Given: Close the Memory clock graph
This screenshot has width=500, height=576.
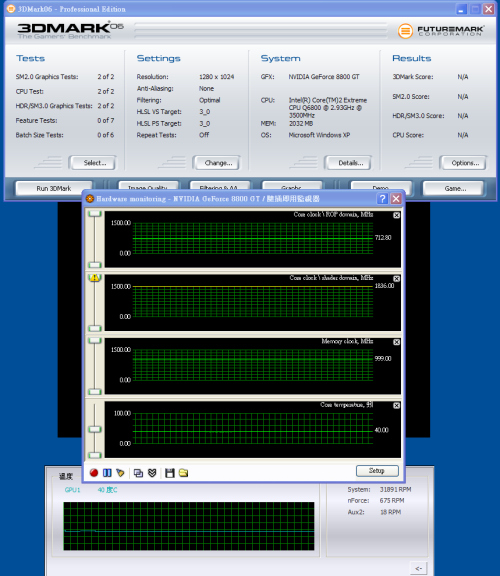Looking at the screenshot, I should tap(396, 342).
